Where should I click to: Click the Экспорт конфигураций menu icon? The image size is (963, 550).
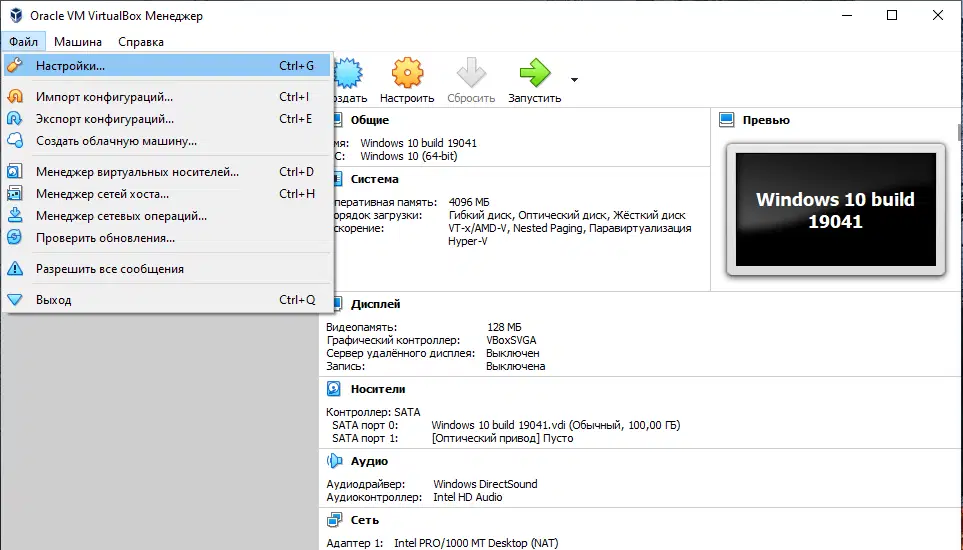click(x=15, y=118)
